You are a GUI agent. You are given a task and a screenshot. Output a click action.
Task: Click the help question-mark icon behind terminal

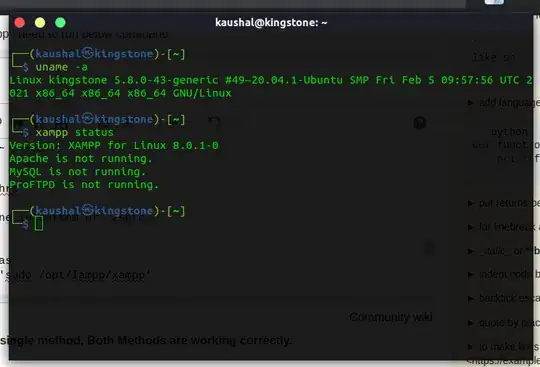coord(420,123)
